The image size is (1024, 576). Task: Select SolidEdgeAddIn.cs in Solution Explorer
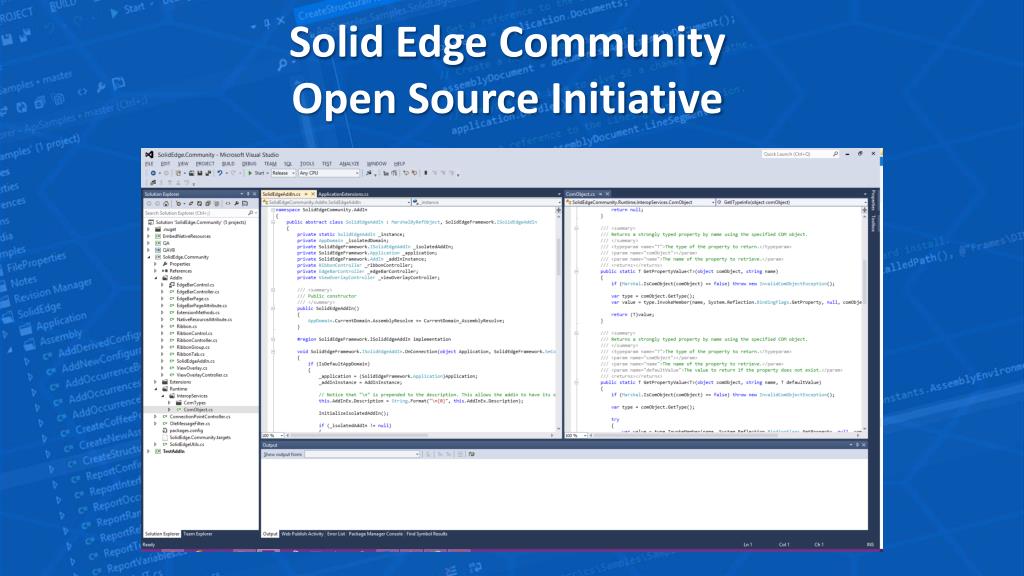(x=195, y=361)
